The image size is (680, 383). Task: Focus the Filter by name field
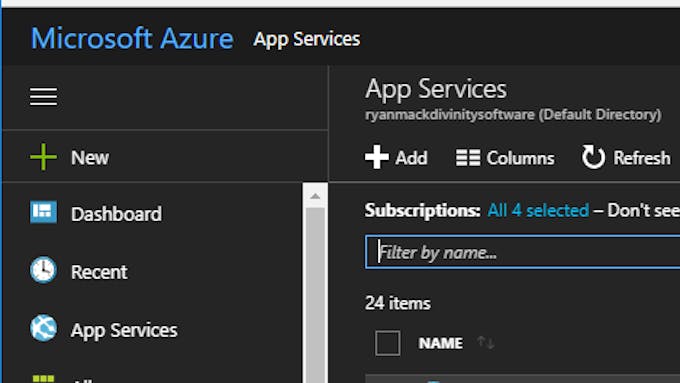523,252
